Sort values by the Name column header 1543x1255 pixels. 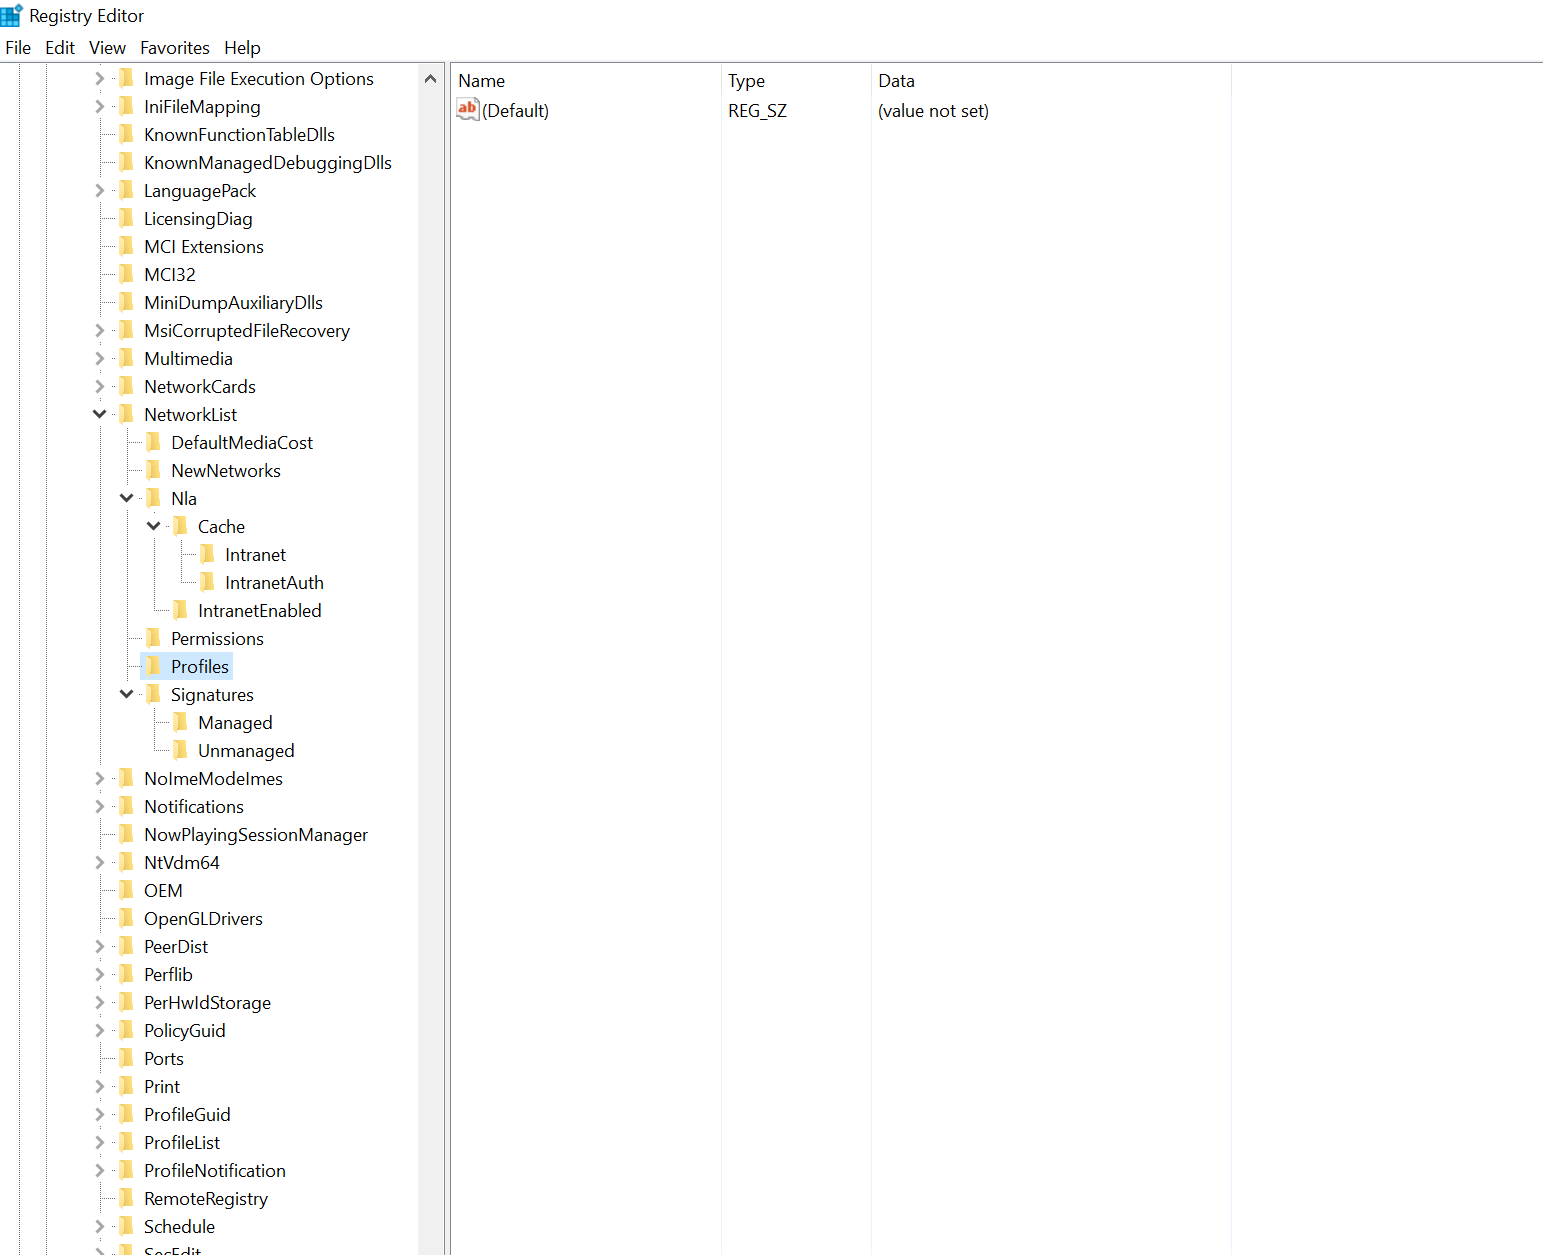coord(586,80)
